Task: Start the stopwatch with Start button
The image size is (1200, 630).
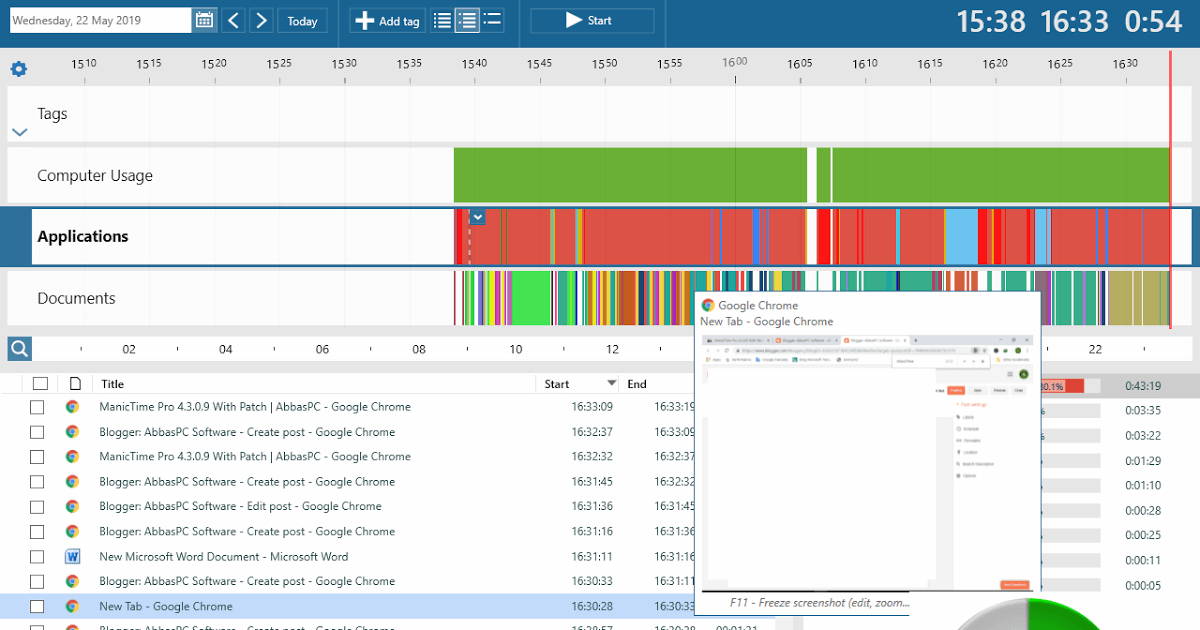Action: (x=592, y=20)
